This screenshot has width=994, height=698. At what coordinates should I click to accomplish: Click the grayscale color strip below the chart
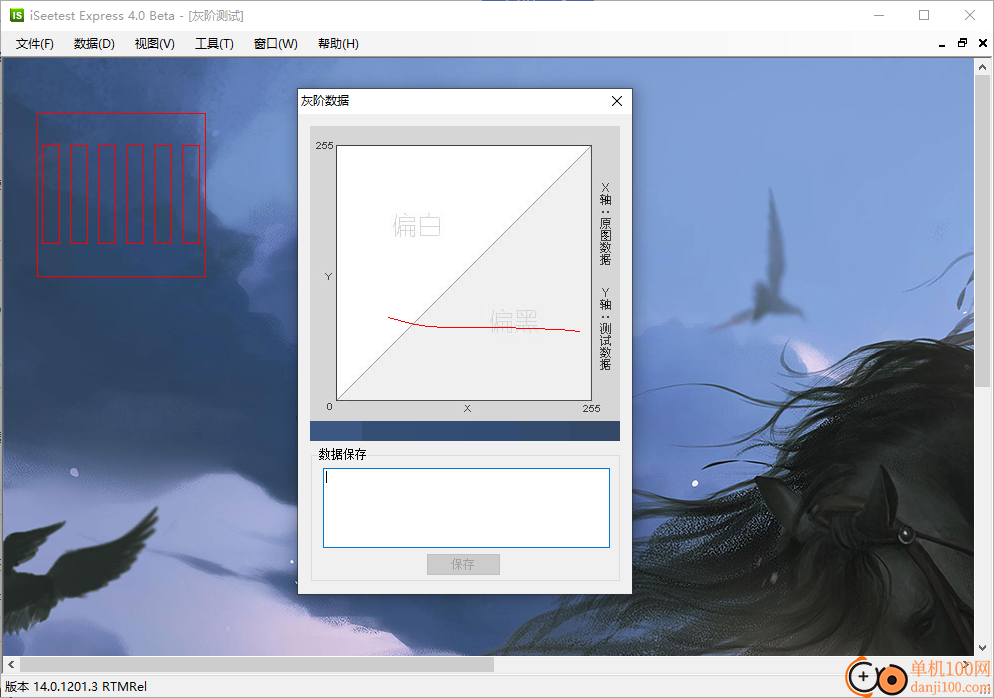(x=465, y=431)
